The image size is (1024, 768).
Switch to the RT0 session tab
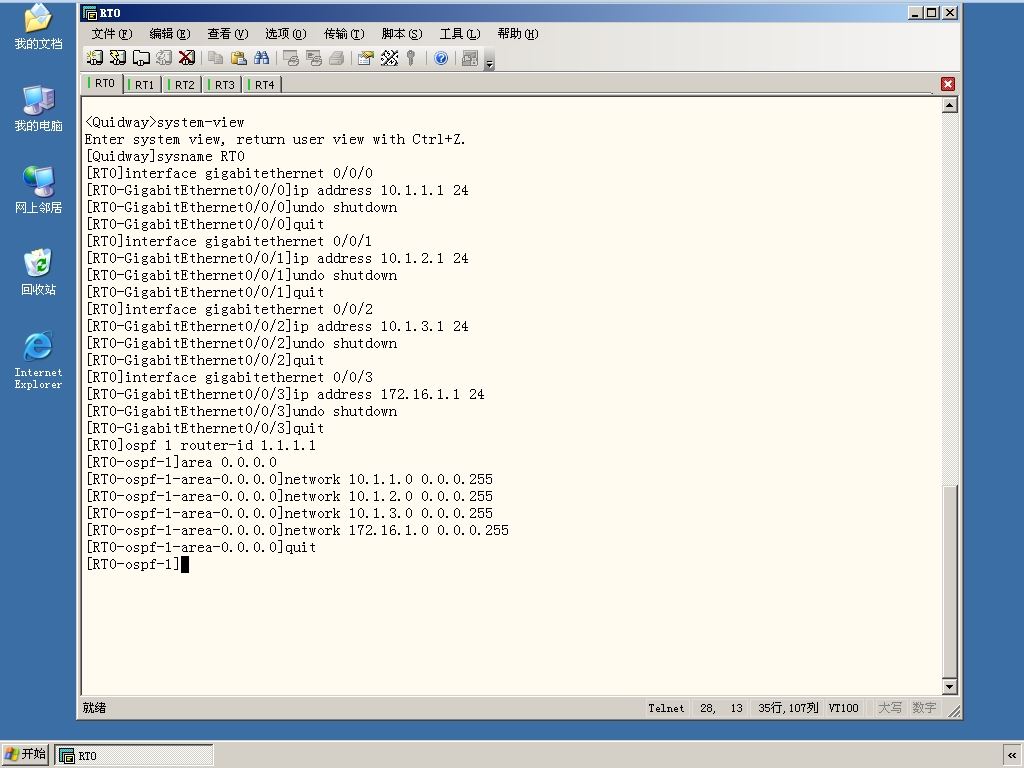(x=101, y=84)
